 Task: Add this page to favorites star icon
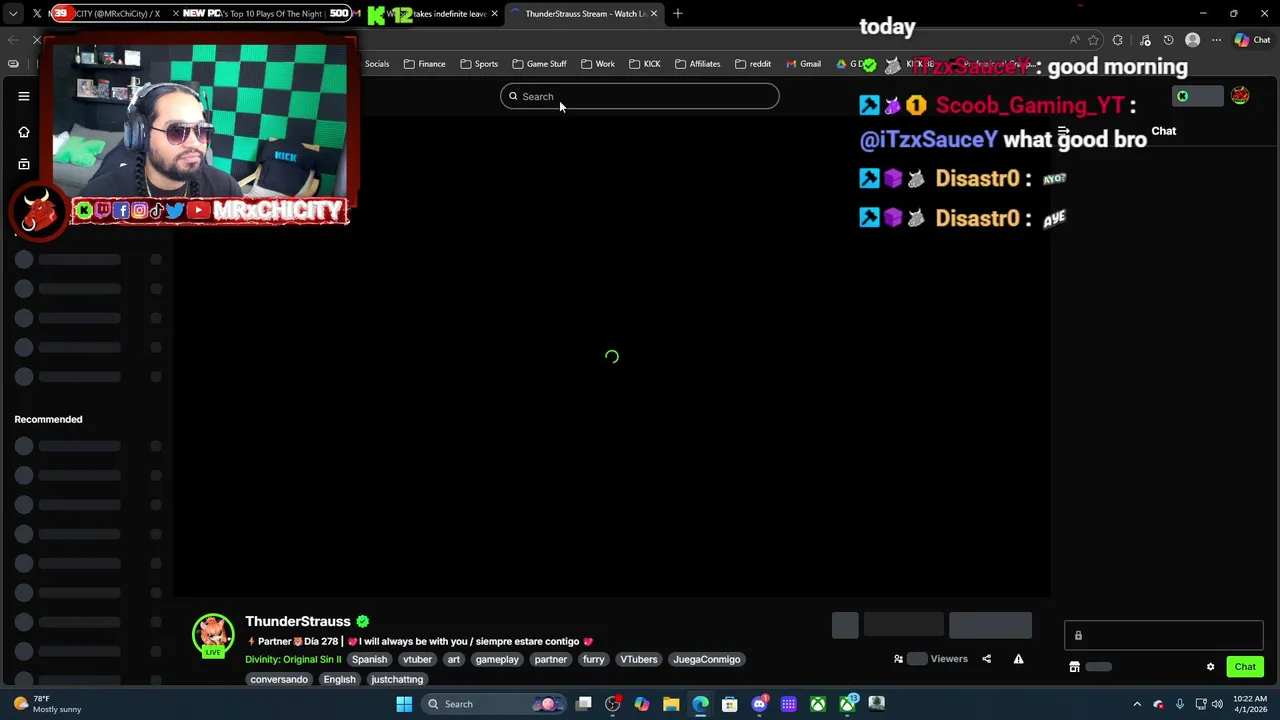point(1094,40)
